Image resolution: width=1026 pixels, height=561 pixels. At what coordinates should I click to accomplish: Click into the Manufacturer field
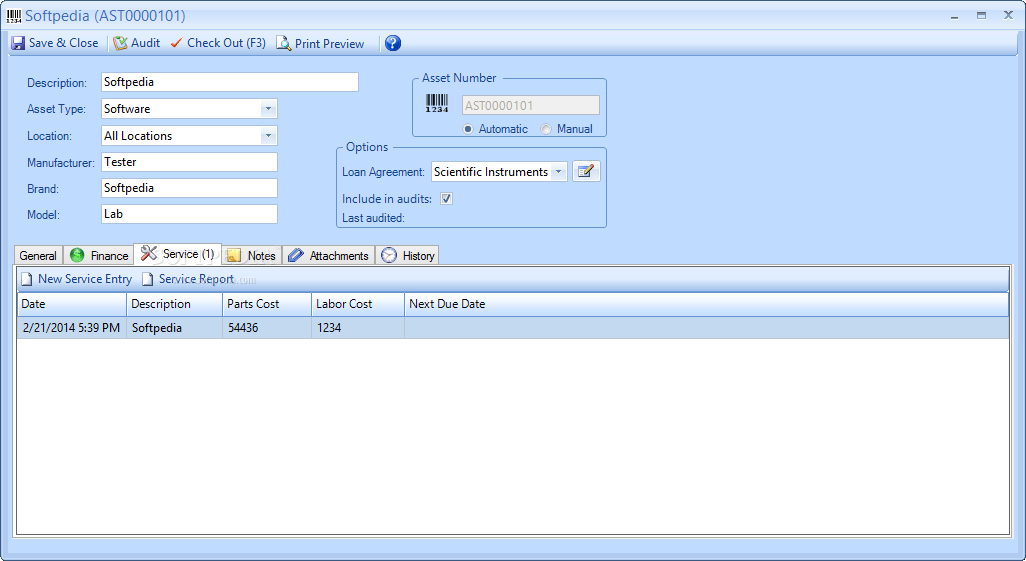pos(190,162)
